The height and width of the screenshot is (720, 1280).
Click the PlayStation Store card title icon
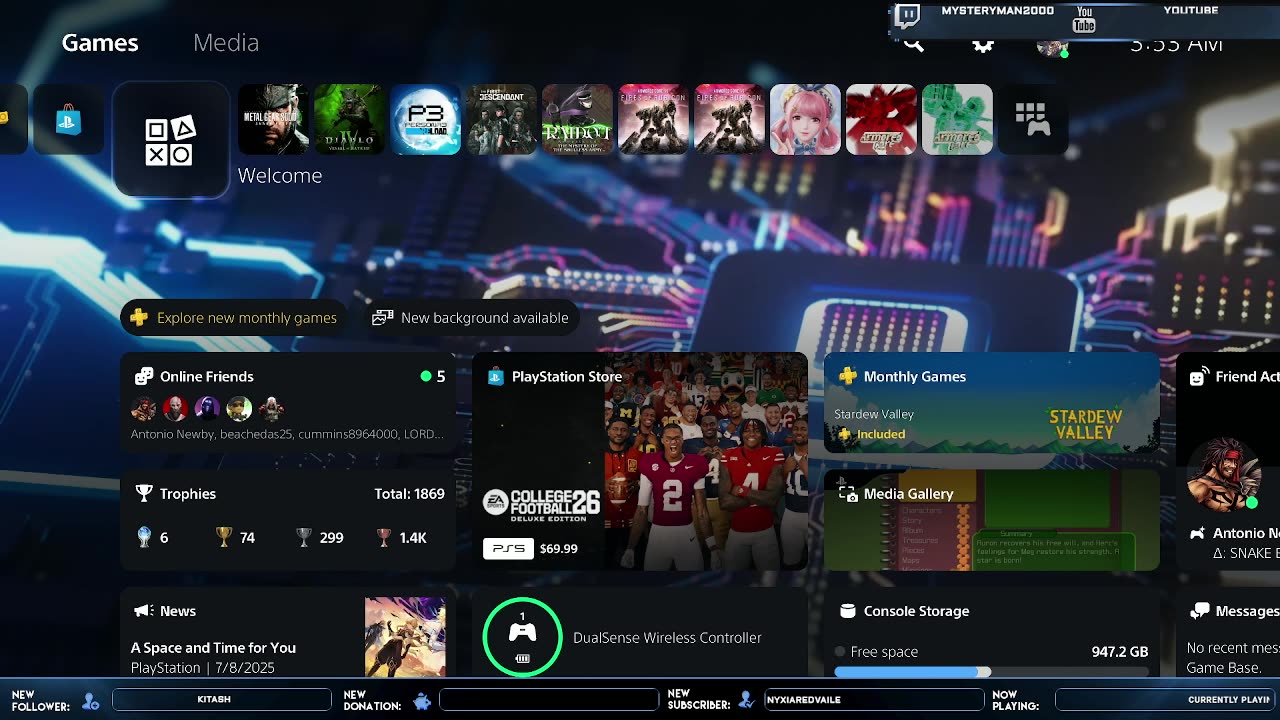tap(495, 376)
